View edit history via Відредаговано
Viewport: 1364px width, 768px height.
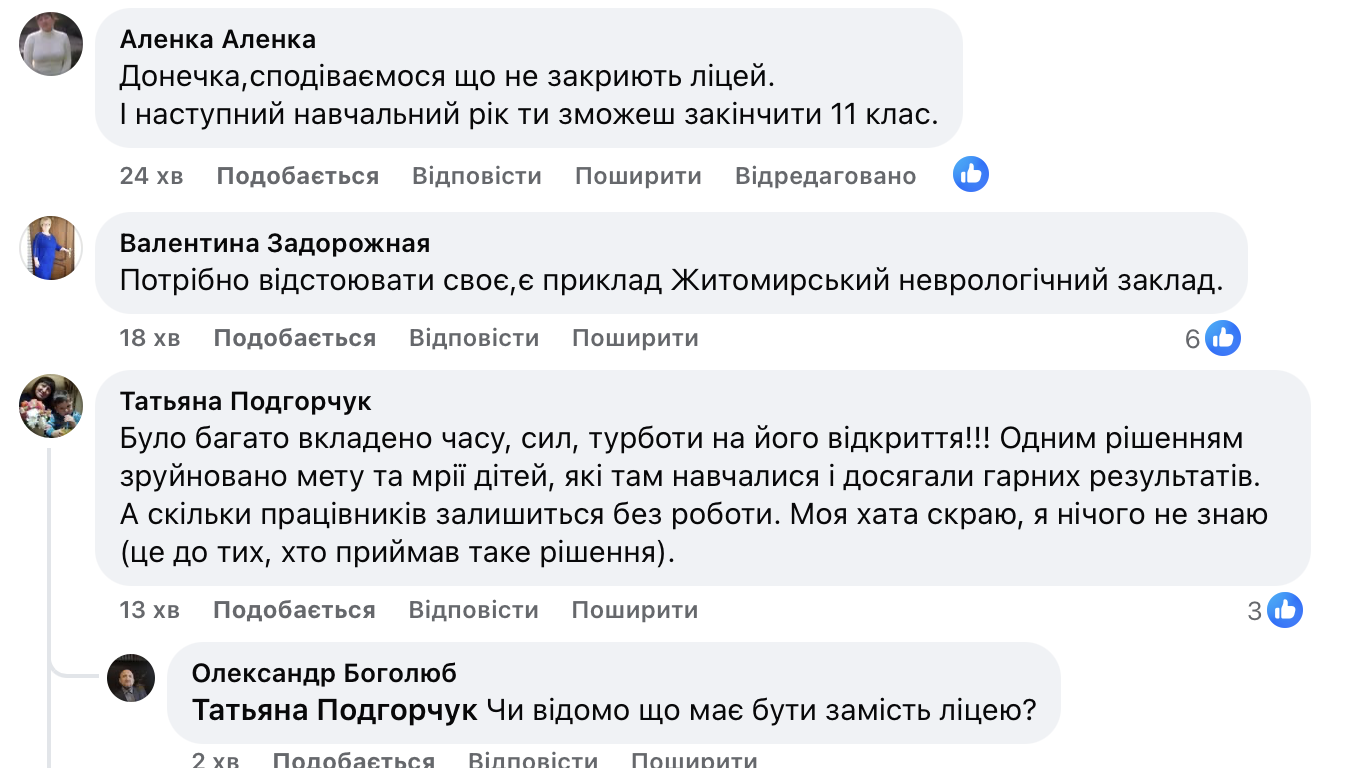pyautogui.click(x=825, y=176)
